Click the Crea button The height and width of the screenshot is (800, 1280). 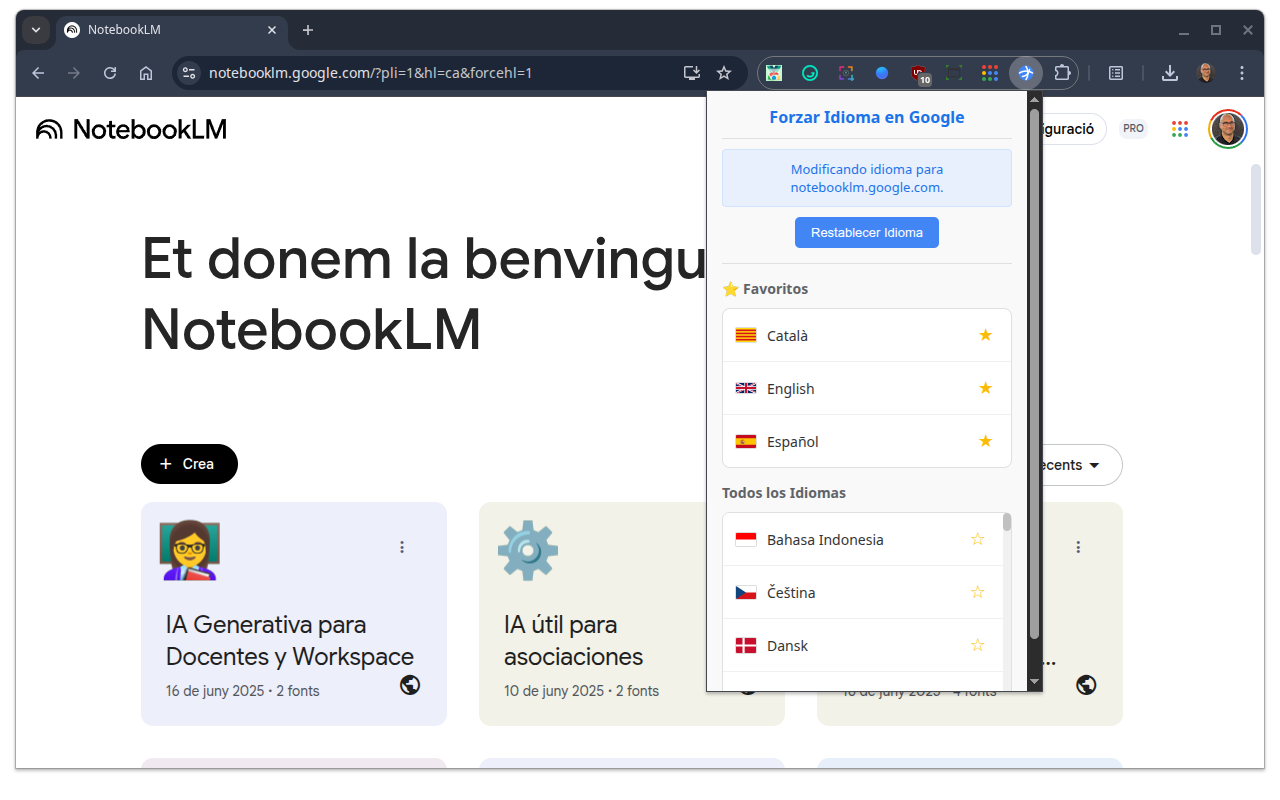[189, 463]
